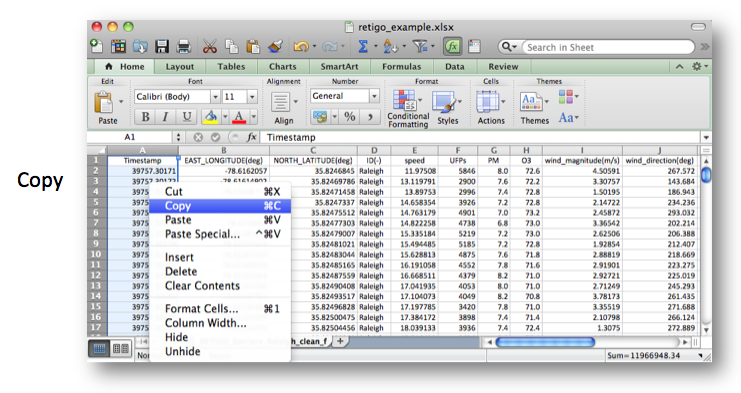The height and width of the screenshot is (393, 741).
Task: Click the fx function icon in formula bar
Action: pos(251,137)
